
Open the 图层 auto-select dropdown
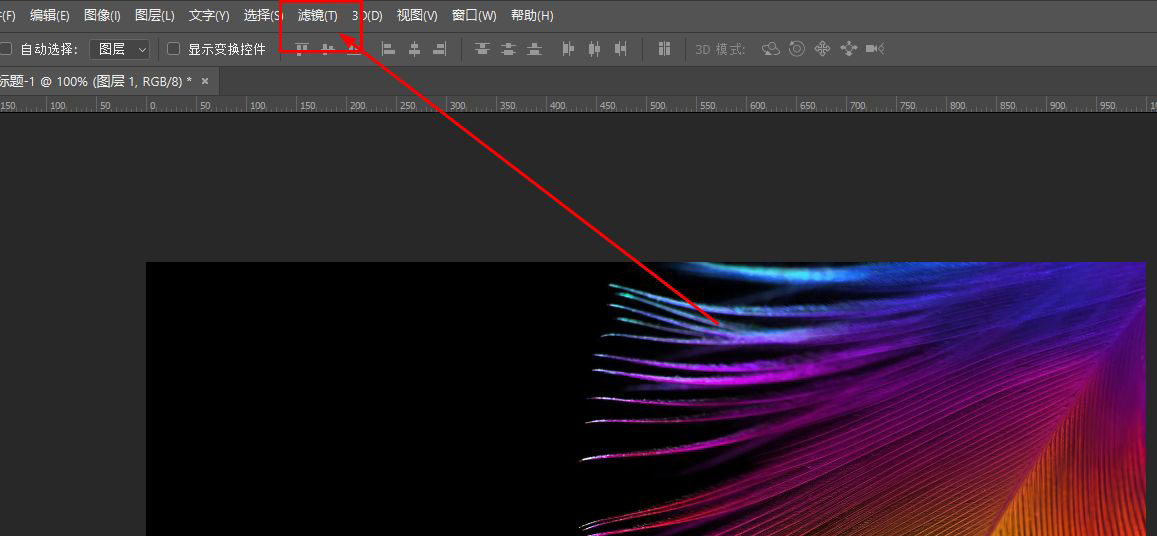click(x=120, y=49)
